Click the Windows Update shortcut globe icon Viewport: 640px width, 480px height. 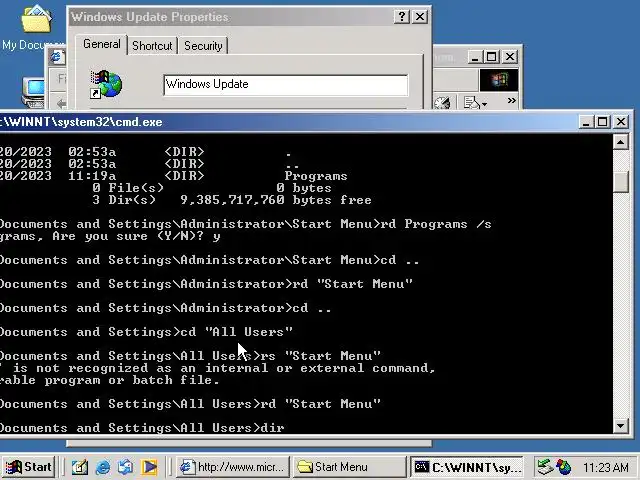(x=107, y=84)
